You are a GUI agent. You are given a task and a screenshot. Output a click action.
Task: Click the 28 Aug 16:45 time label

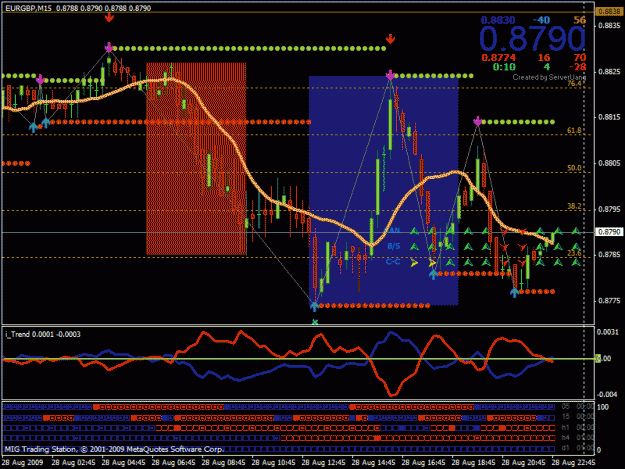(x=423, y=463)
